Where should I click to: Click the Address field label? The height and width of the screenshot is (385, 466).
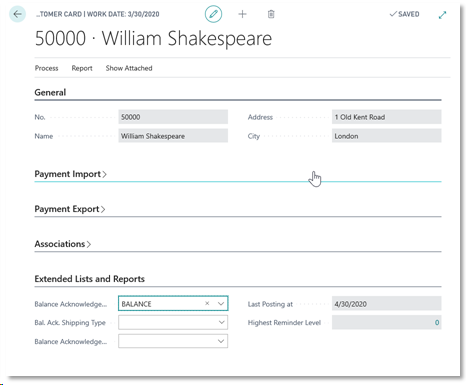click(260, 117)
